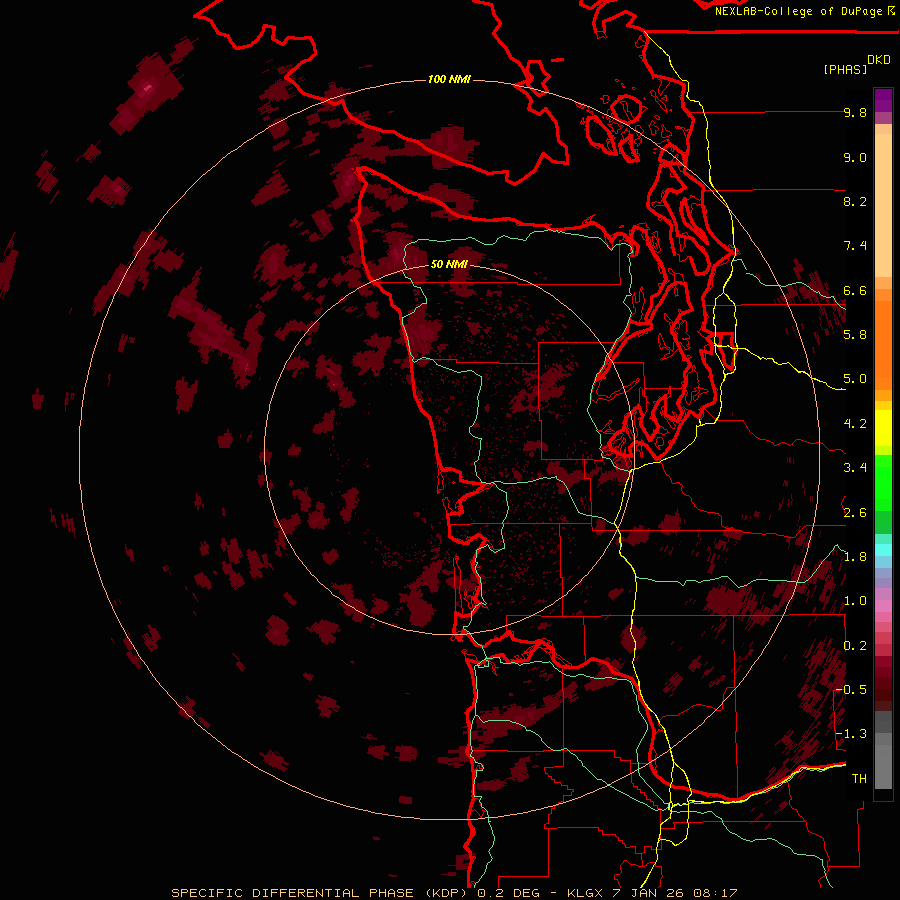Select the 9.0 value on the color scale
The width and height of the screenshot is (900, 900).
point(855,157)
